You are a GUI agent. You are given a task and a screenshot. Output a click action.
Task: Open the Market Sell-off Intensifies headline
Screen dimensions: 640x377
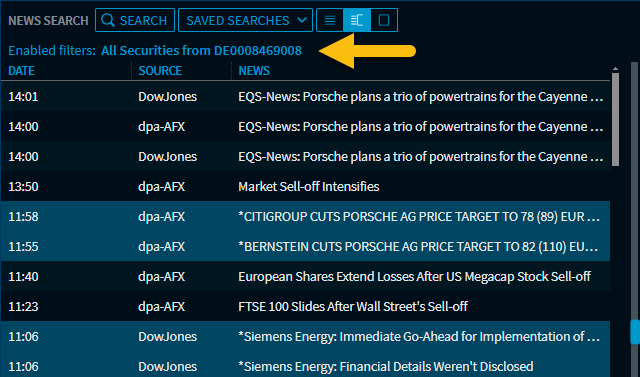(x=309, y=186)
